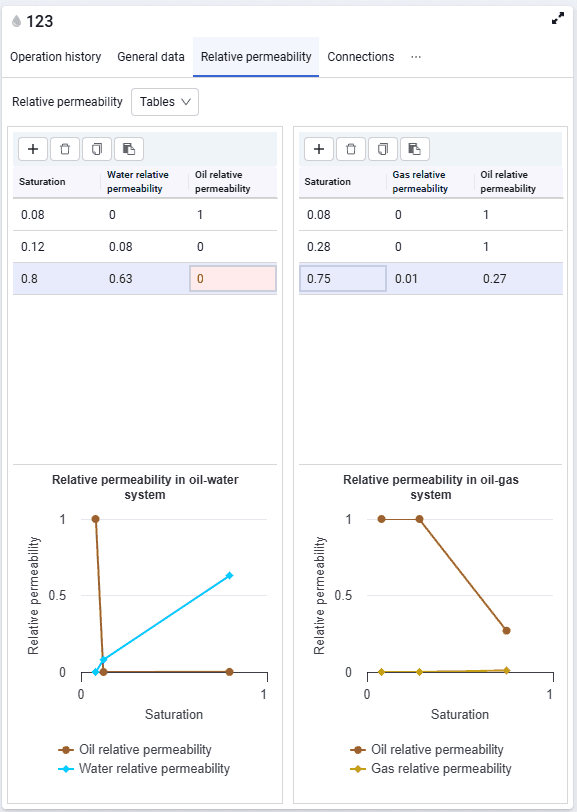Screen dimensions: 577x812
Task: Toggle oil-water Oil relative permeability legend
Action: pyautogui.click(x=135, y=749)
